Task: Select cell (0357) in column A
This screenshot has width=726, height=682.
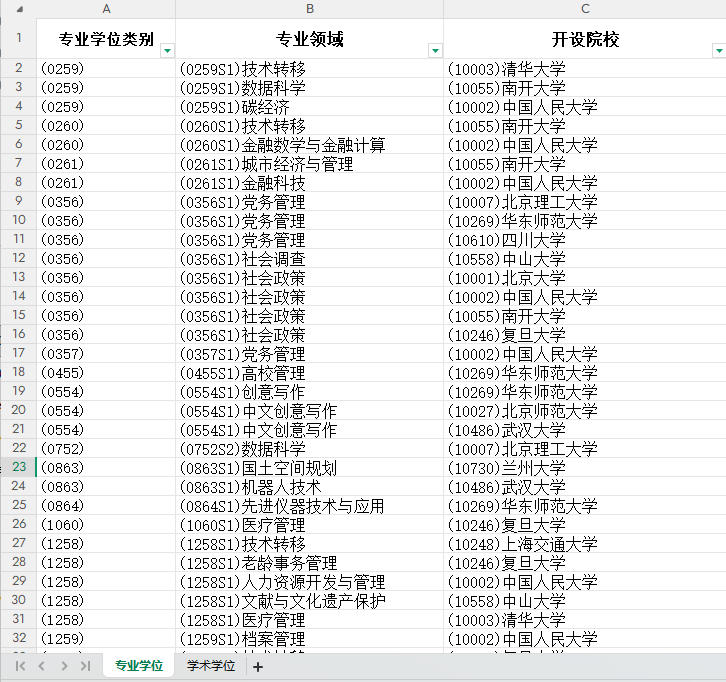Action: [106, 353]
